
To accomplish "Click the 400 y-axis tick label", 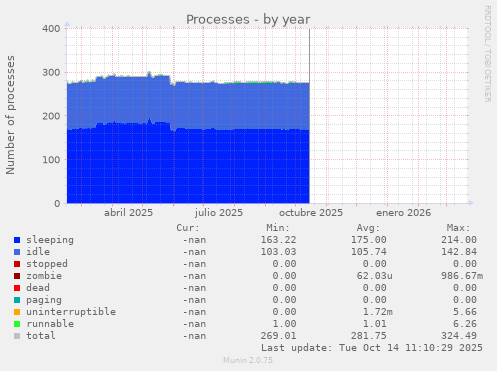I will [51, 29].
